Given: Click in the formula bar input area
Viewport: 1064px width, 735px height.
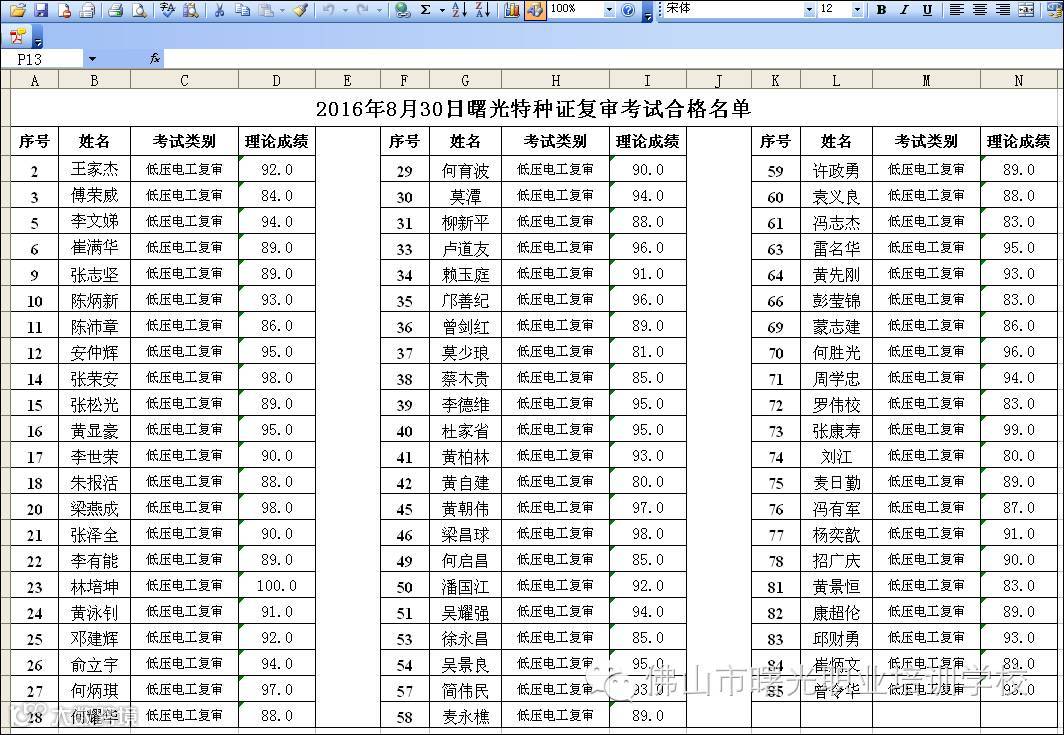Looking at the screenshot, I should [x=611, y=59].
